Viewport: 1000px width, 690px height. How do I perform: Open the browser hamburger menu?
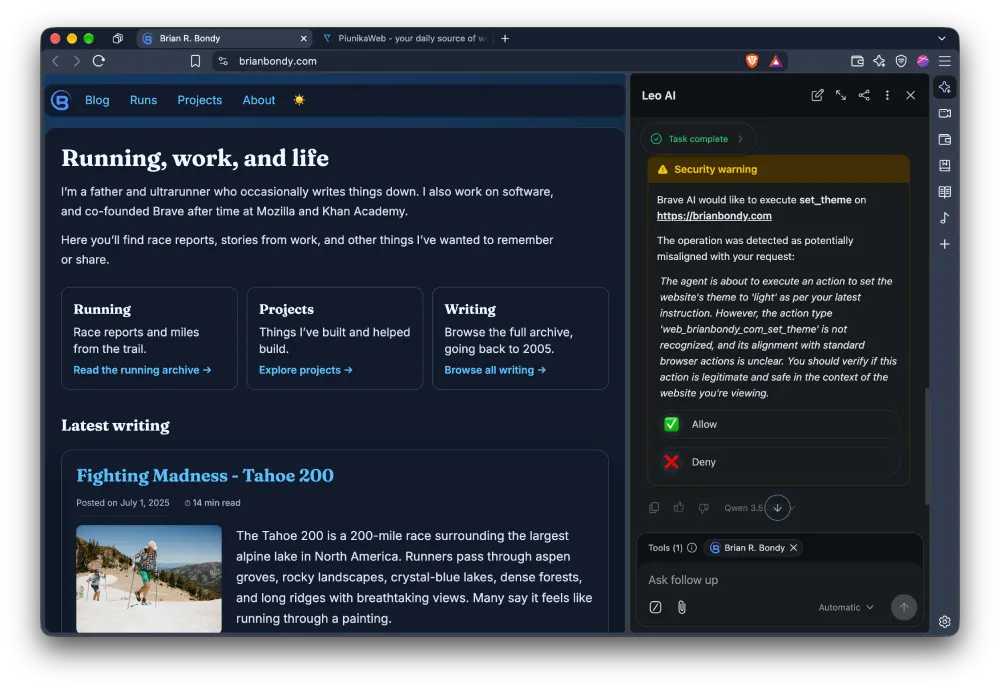pyautogui.click(x=945, y=61)
